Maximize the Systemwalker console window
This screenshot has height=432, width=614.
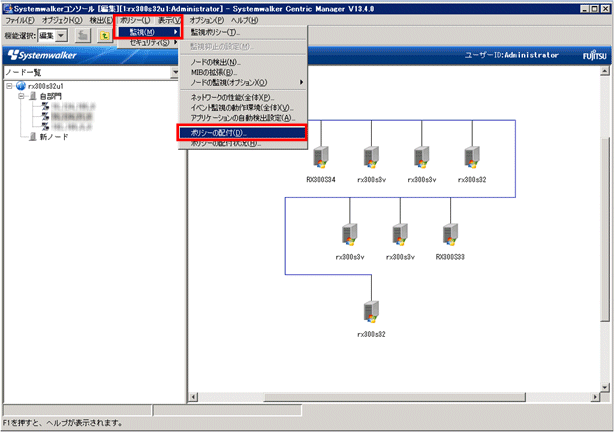594,9
